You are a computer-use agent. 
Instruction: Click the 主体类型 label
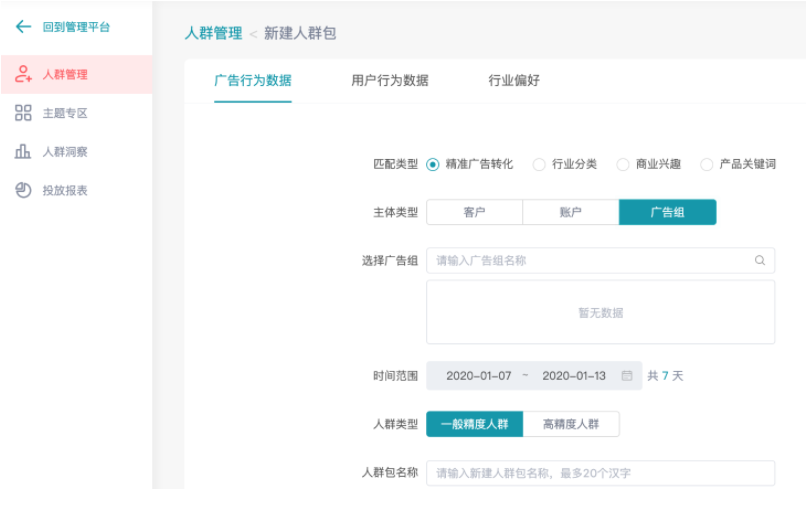pyautogui.click(x=395, y=212)
